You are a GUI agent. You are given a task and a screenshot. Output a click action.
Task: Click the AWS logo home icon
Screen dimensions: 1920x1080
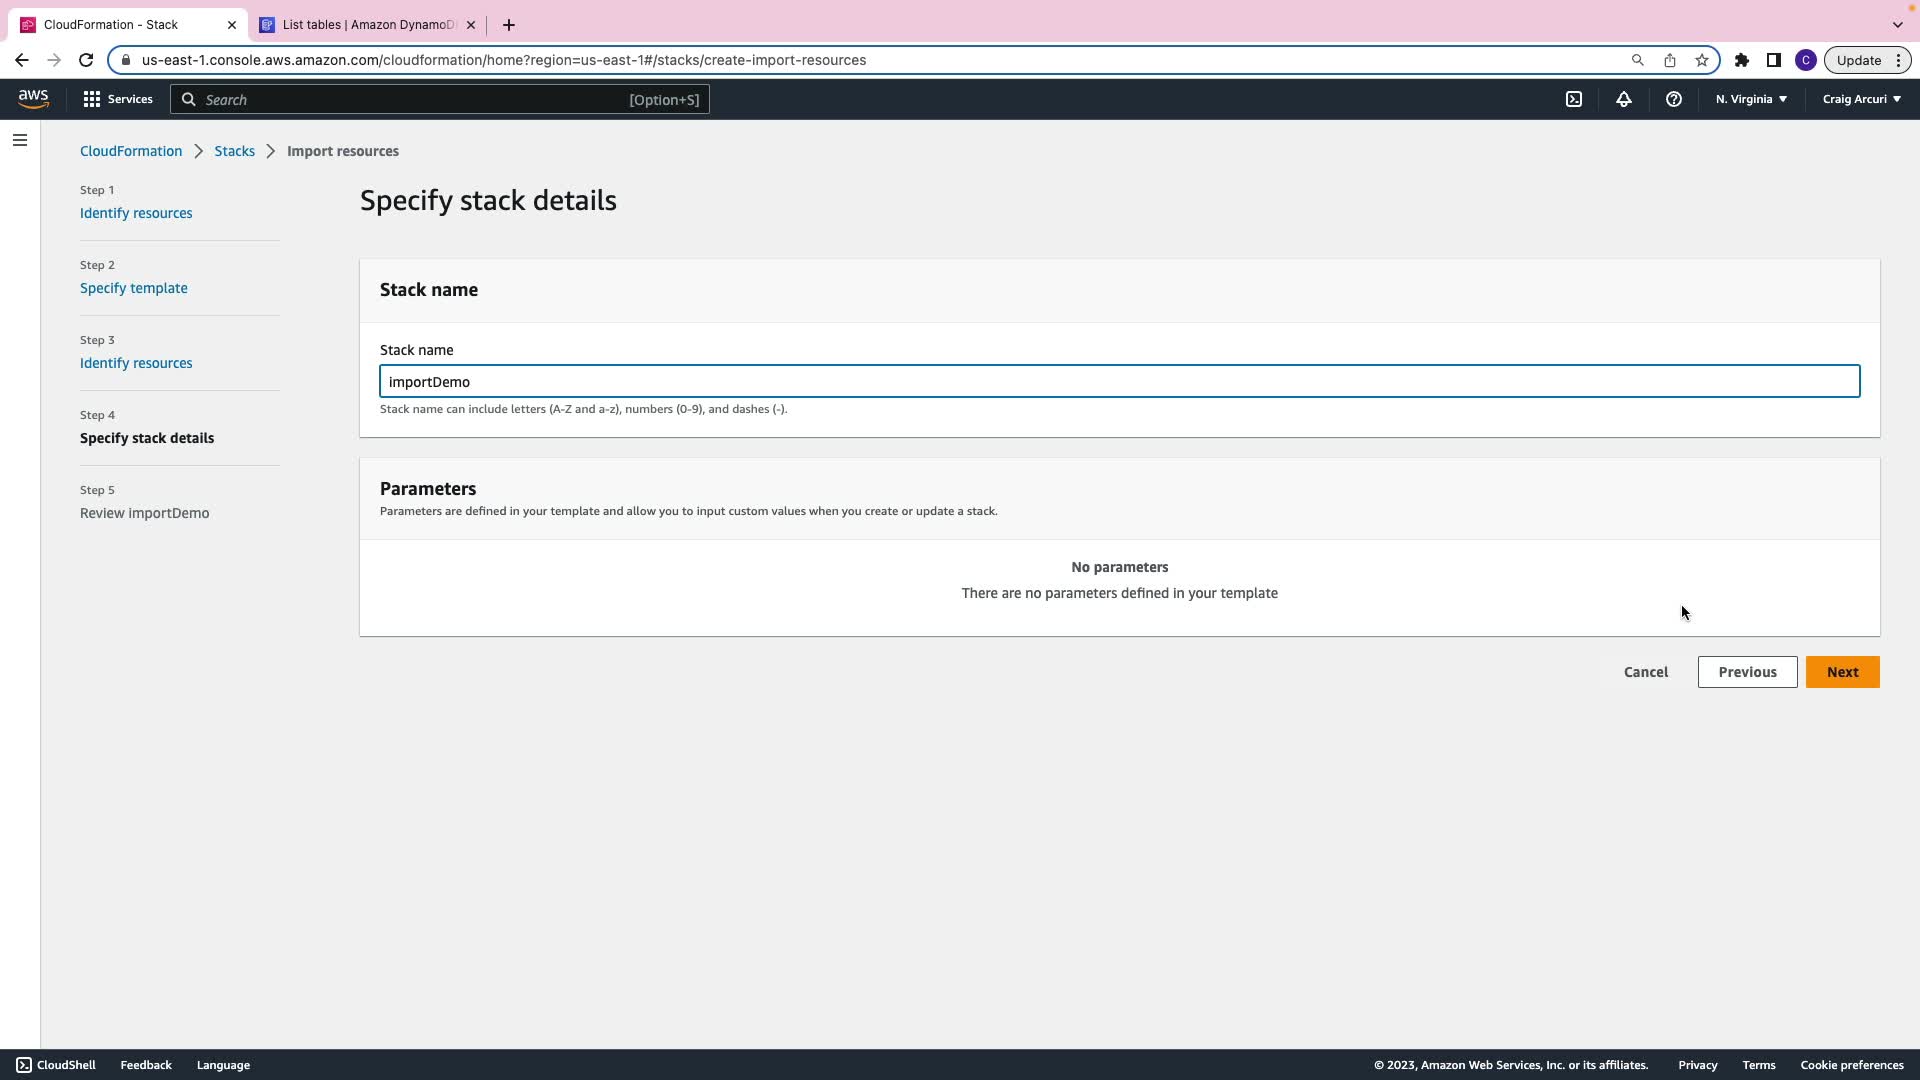(x=33, y=98)
